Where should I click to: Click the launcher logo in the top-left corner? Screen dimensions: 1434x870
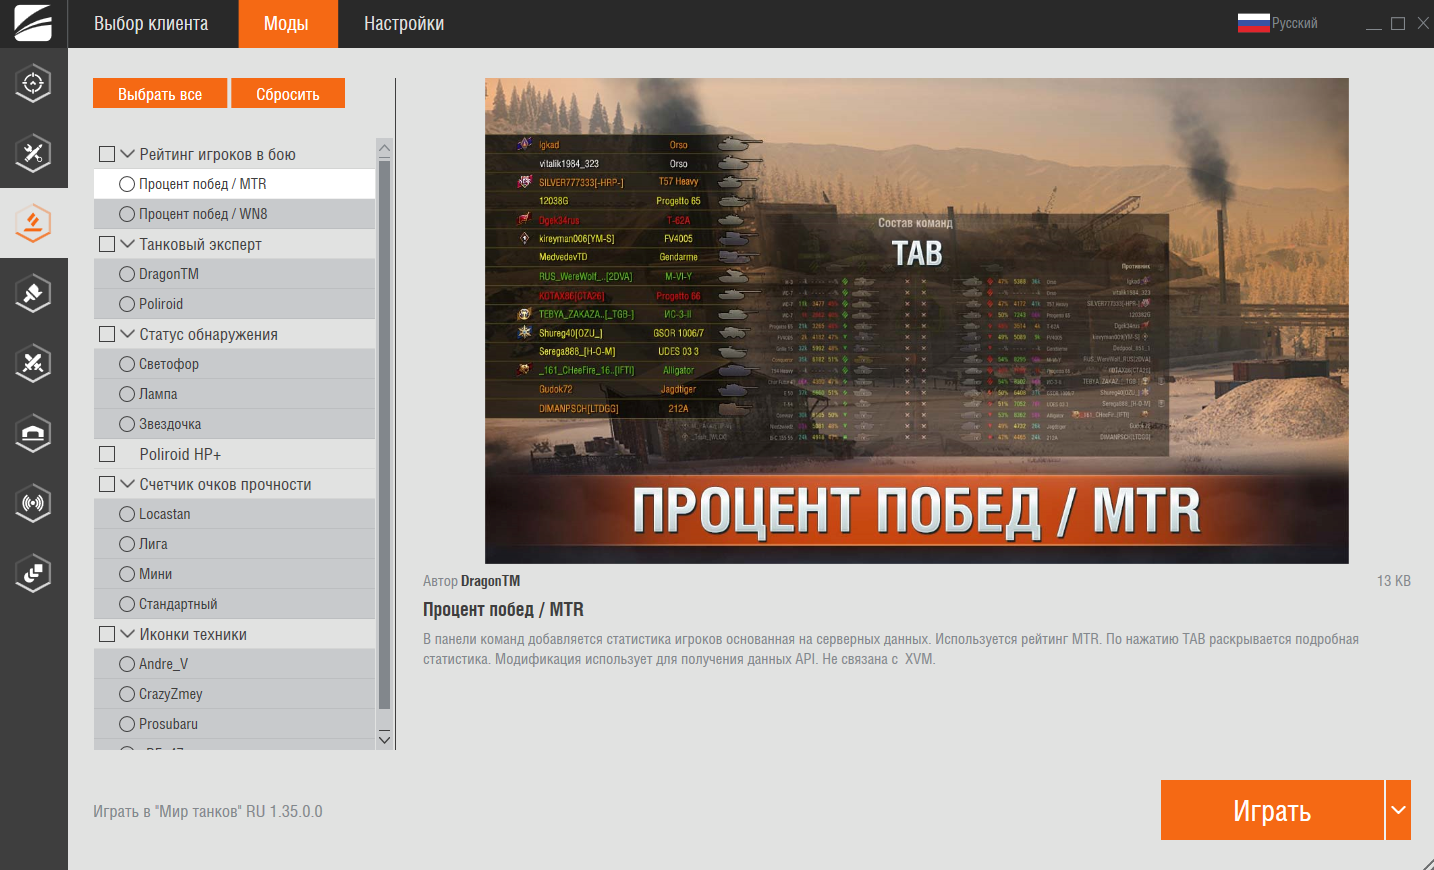click(x=33, y=23)
